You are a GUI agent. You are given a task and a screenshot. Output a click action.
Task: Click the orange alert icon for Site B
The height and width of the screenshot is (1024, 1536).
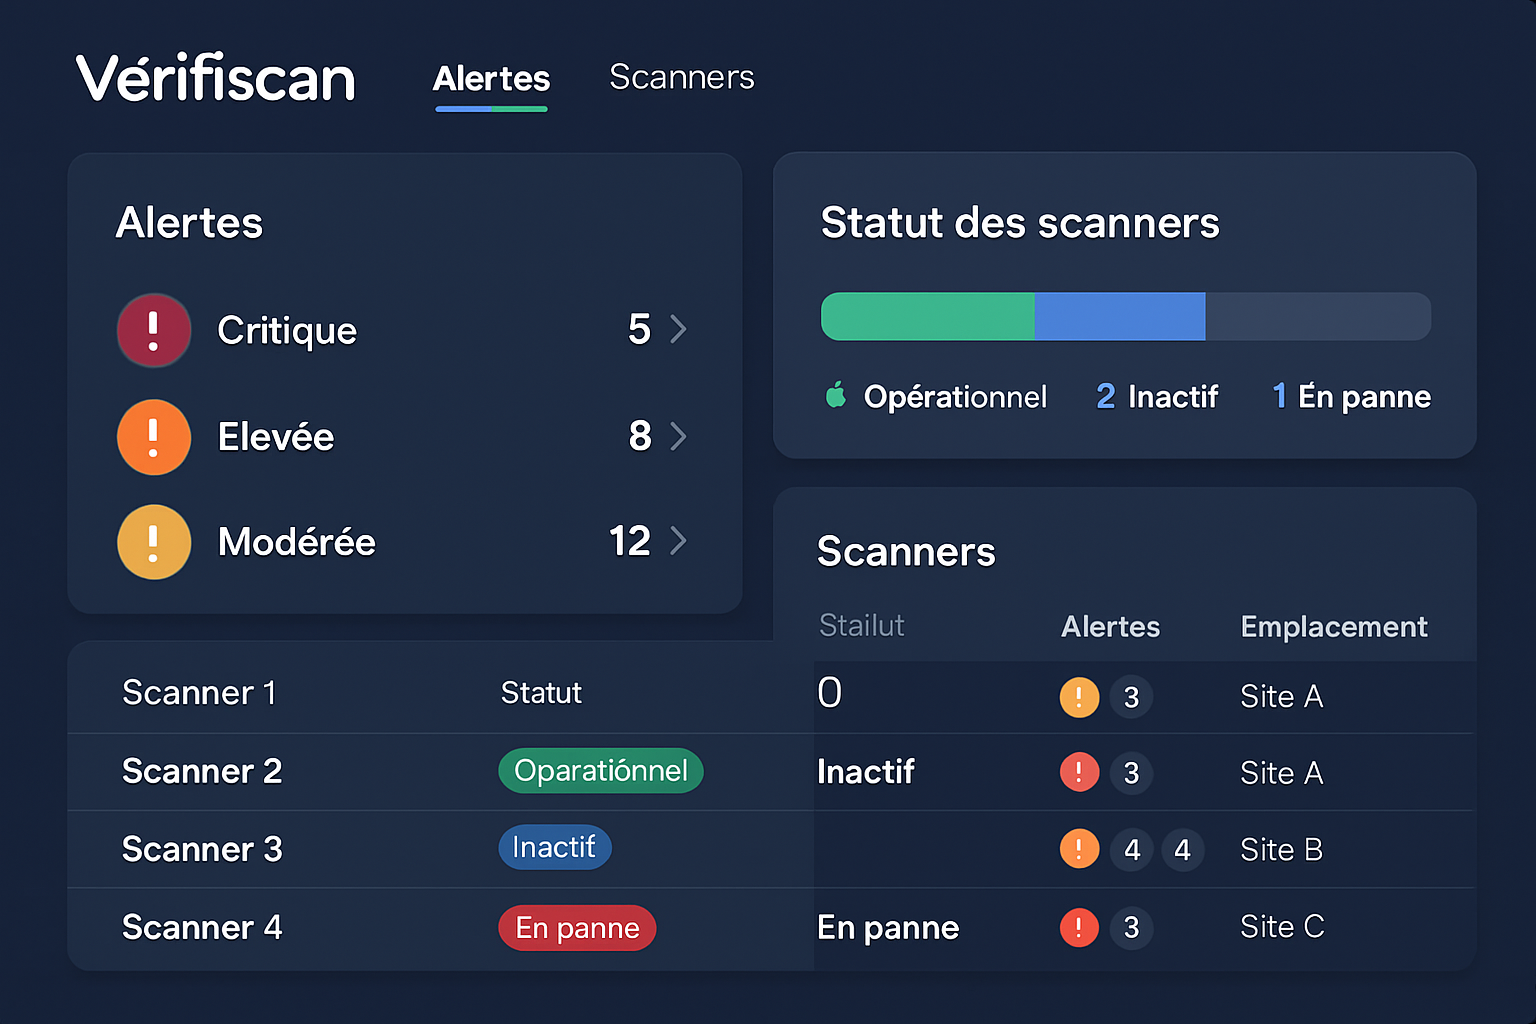(1079, 849)
